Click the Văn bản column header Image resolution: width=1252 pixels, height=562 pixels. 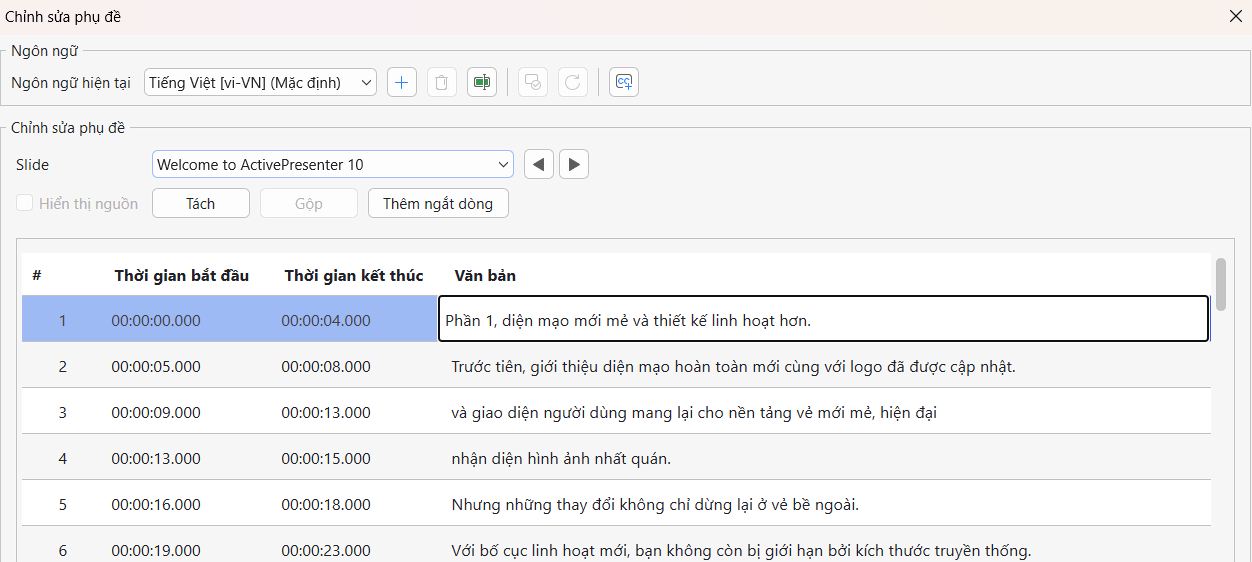click(485, 275)
